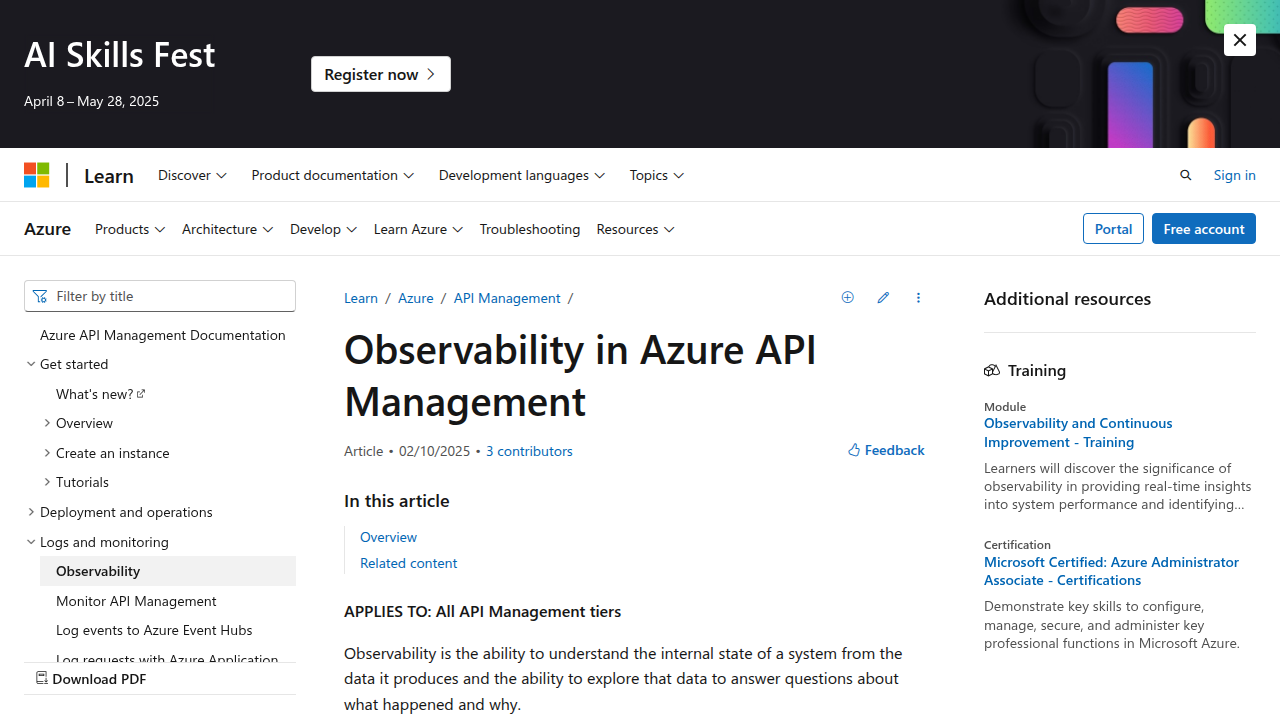1280x720 pixels.
Task: Click the Register now button
Action: tap(381, 74)
